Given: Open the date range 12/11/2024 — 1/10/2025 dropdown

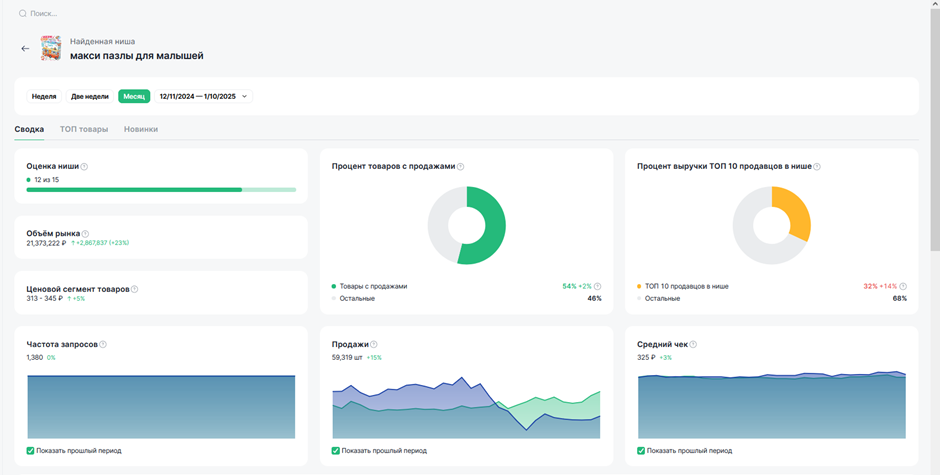Looking at the screenshot, I should pos(203,96).
